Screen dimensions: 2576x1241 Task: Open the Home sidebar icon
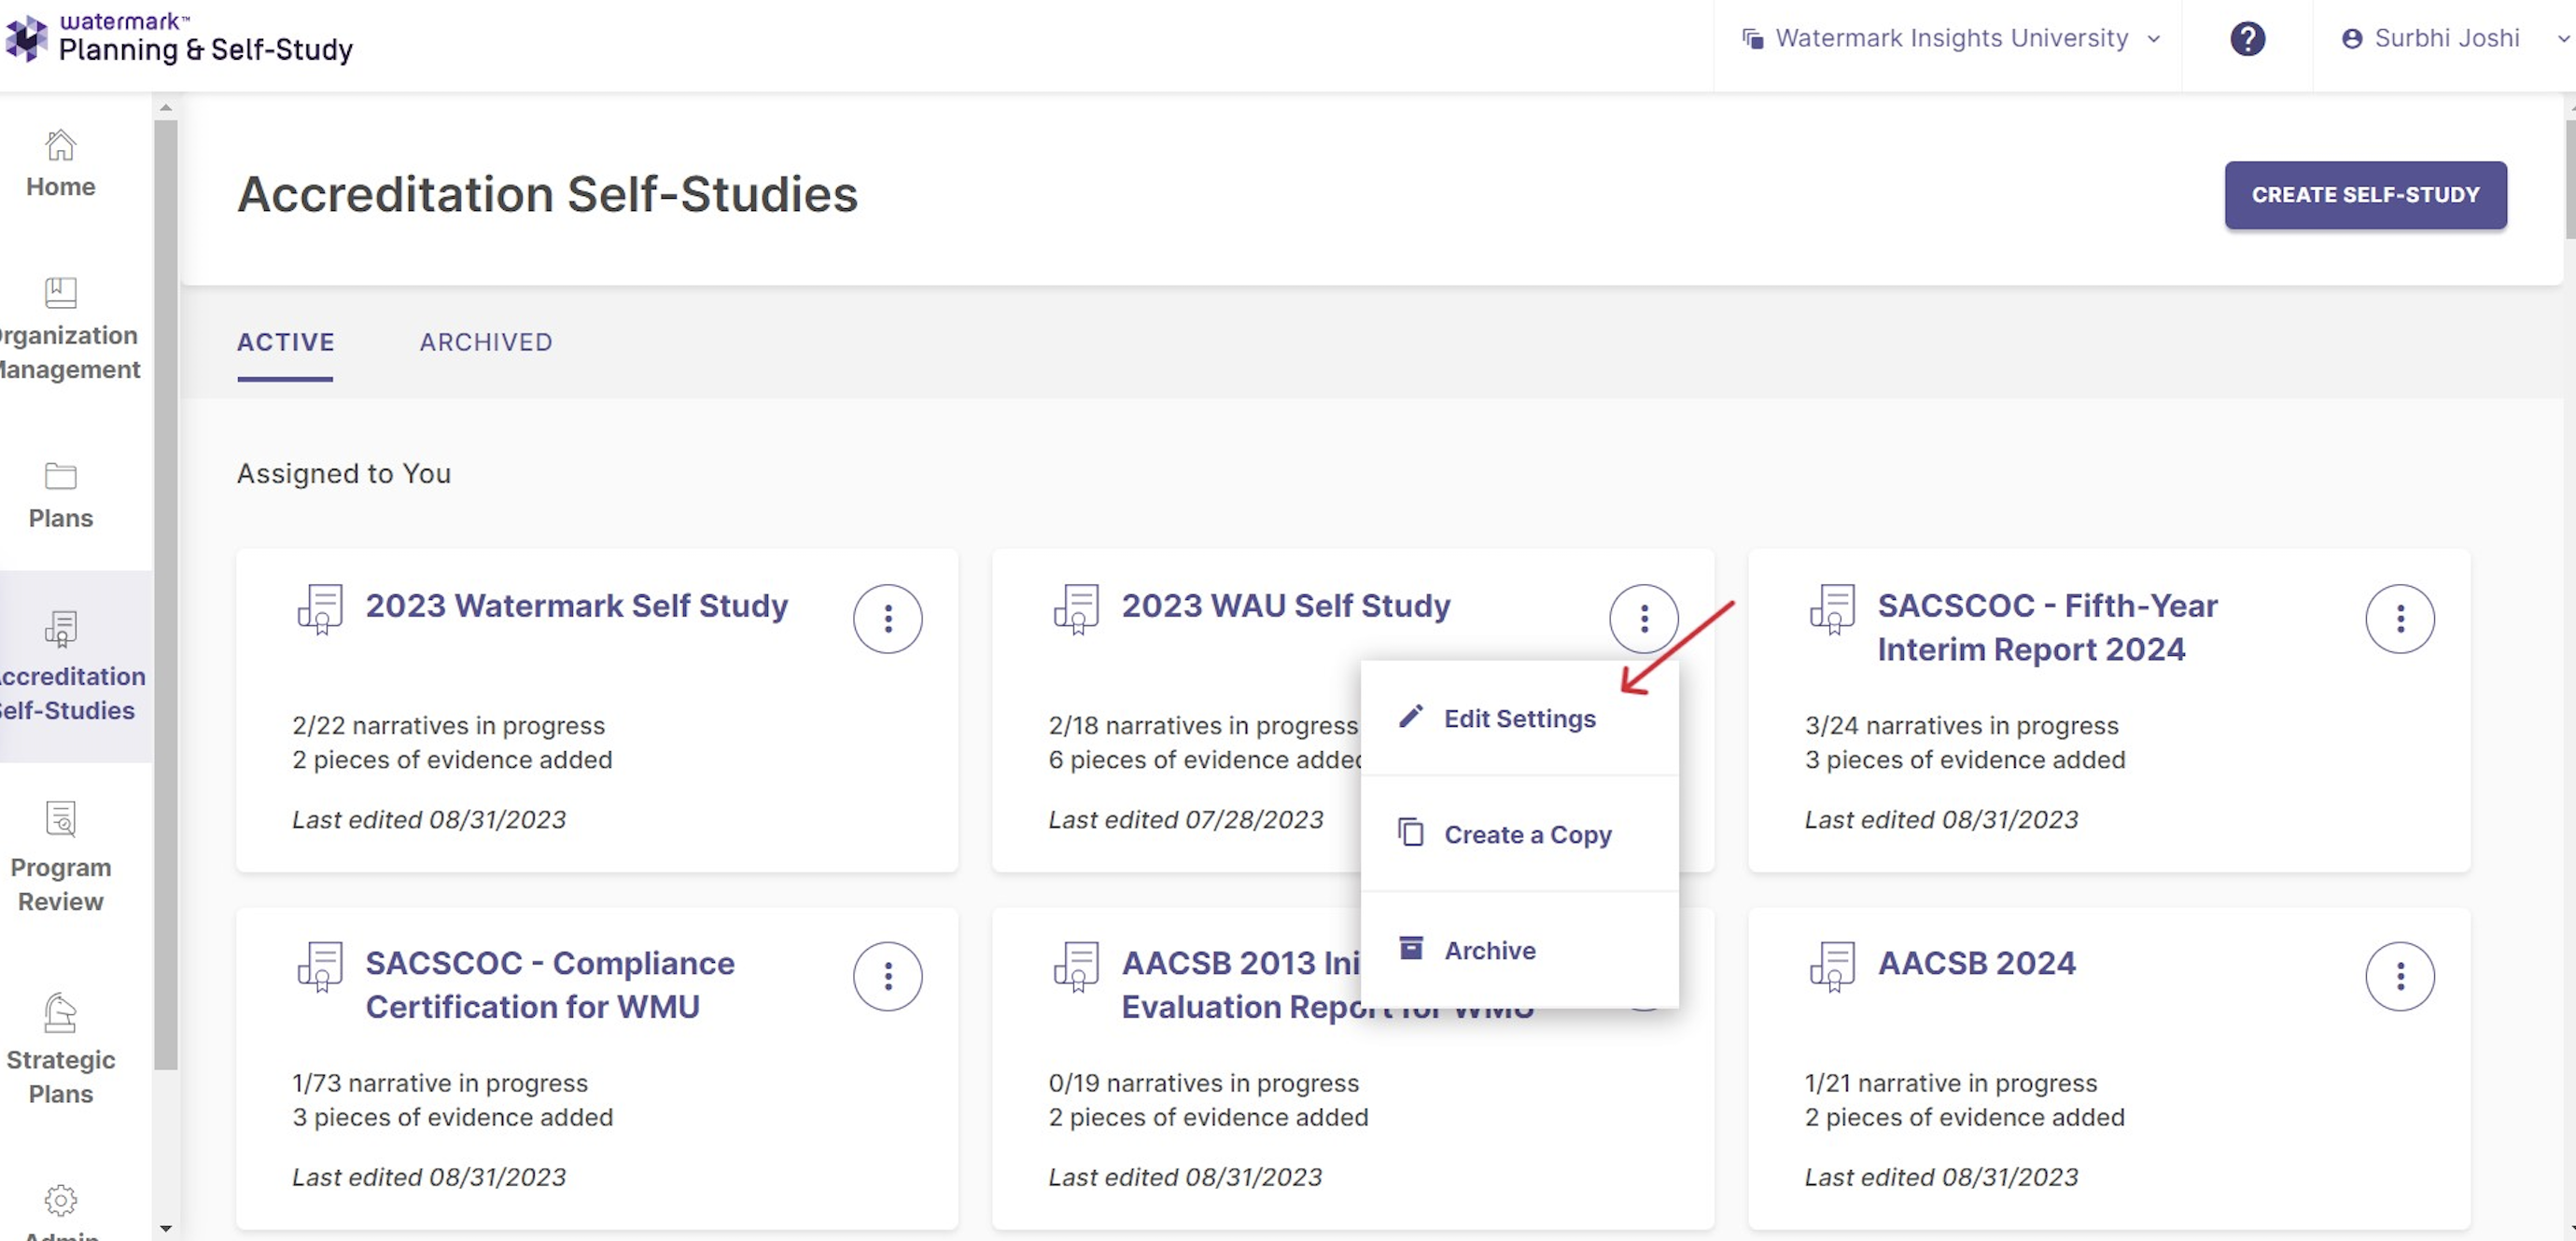click(x=61, y=145)
